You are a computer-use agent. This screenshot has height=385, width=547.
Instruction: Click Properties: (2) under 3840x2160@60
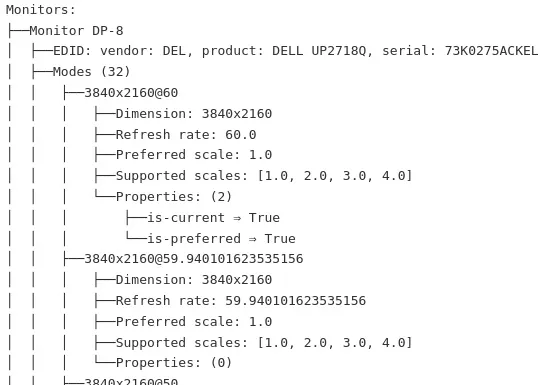[174, 197]
